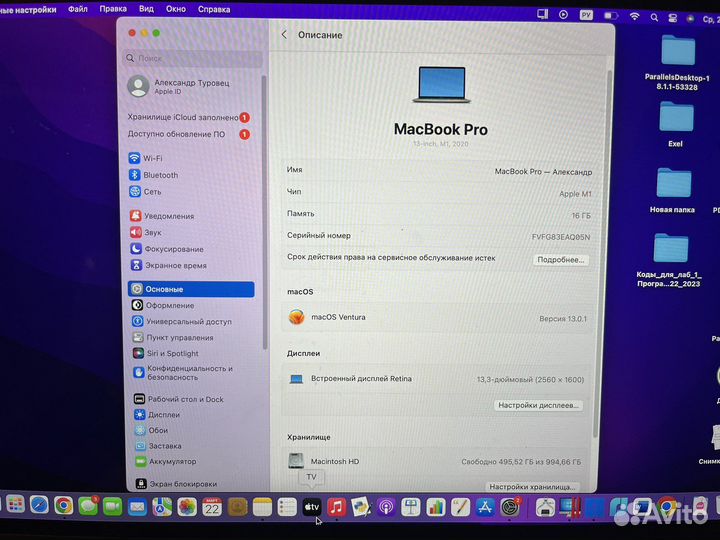This screenshot has height=540, width=720.
Task: Click Встроенный дисплей Retina row
Action: (x=436, y=379)
